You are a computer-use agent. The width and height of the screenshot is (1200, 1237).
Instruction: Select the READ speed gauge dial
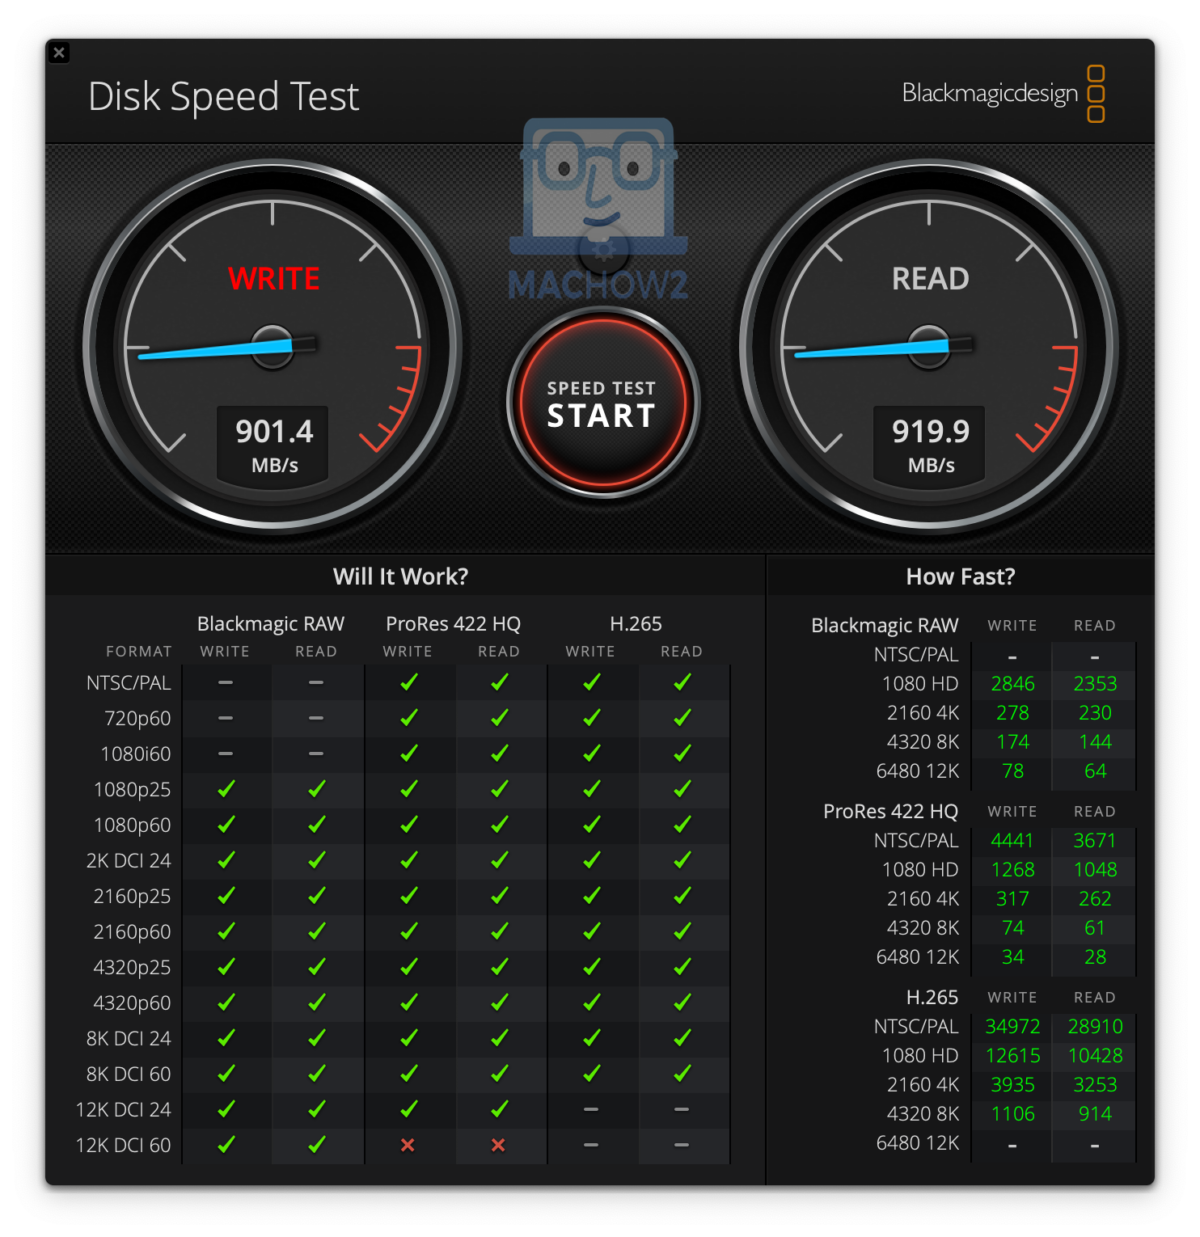click(x=929, y=346)
